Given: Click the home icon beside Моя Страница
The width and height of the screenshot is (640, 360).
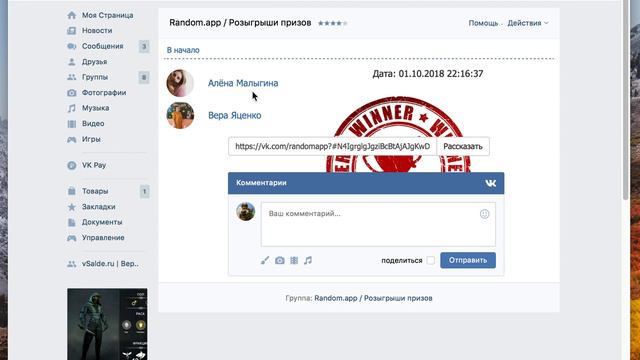Looking at the screenshot, I should click(71, 16).
